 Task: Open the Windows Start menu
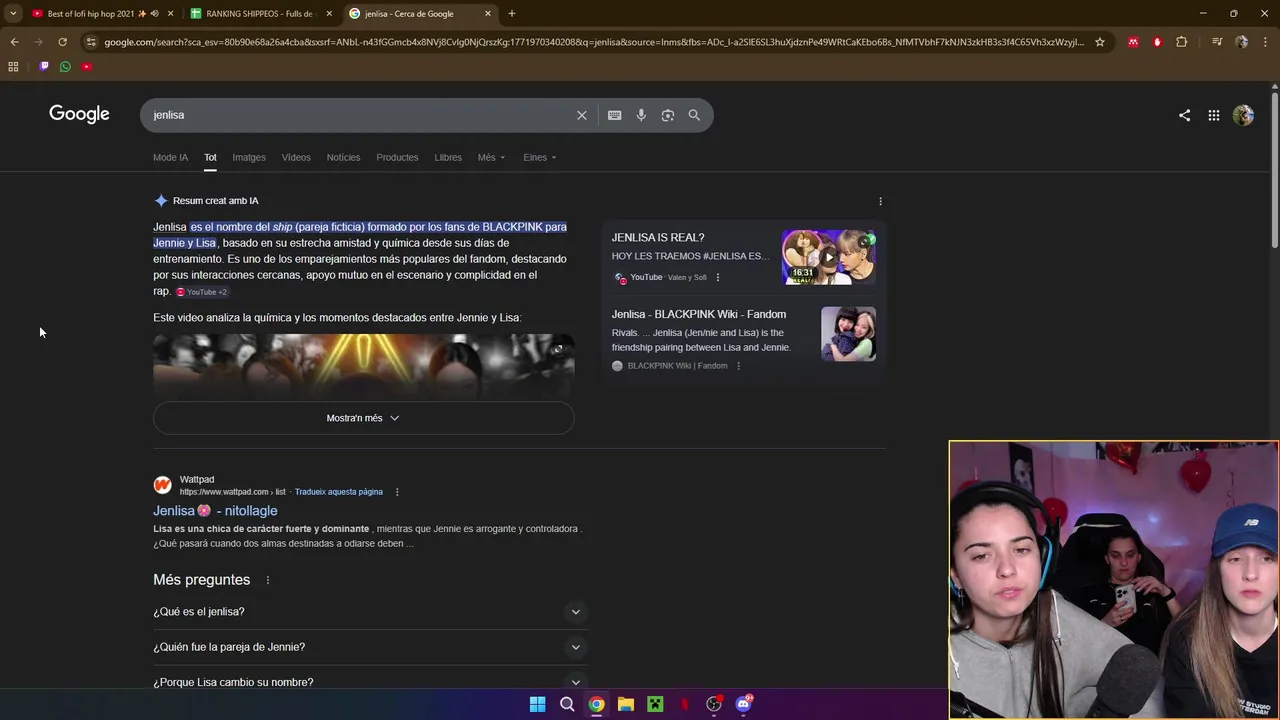[537, 704]
